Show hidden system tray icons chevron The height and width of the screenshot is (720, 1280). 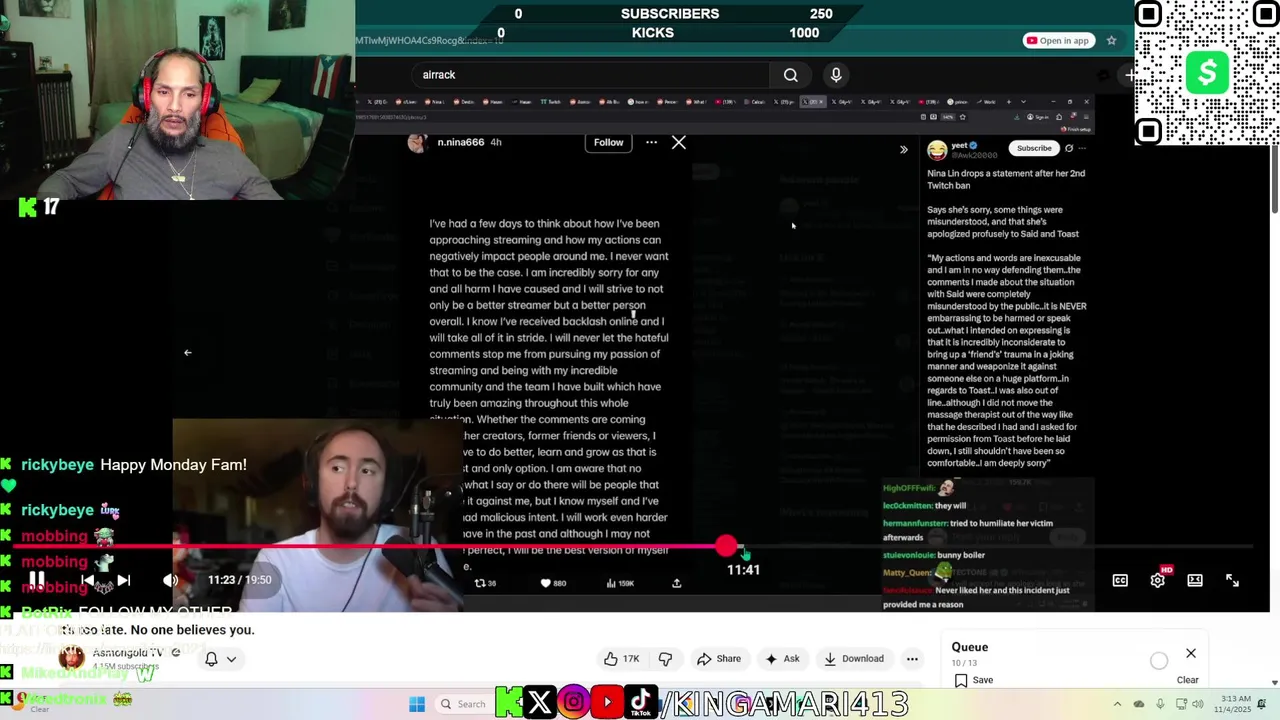click(1117, 704)
